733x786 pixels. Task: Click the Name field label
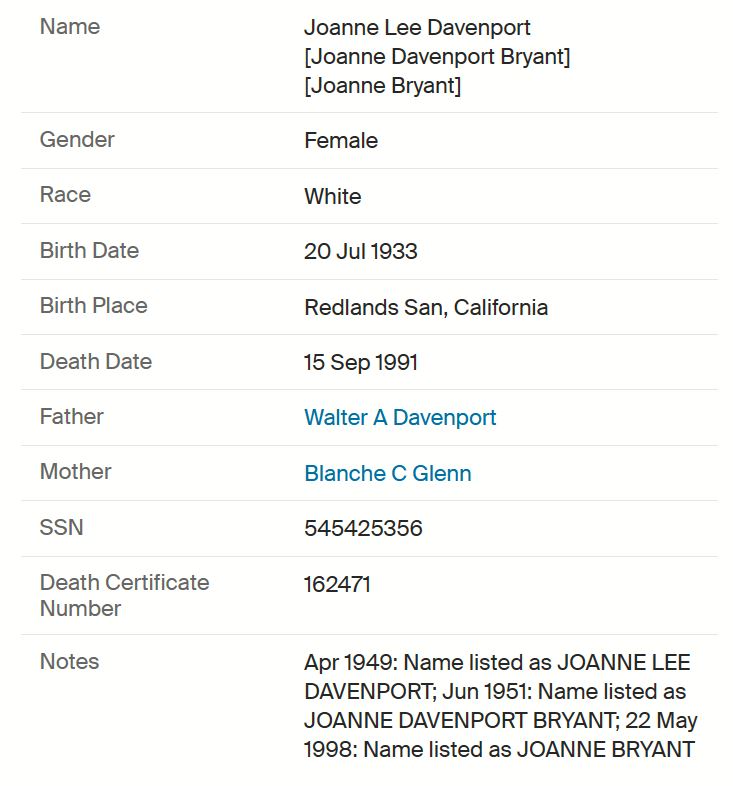(x=70, y=27)
